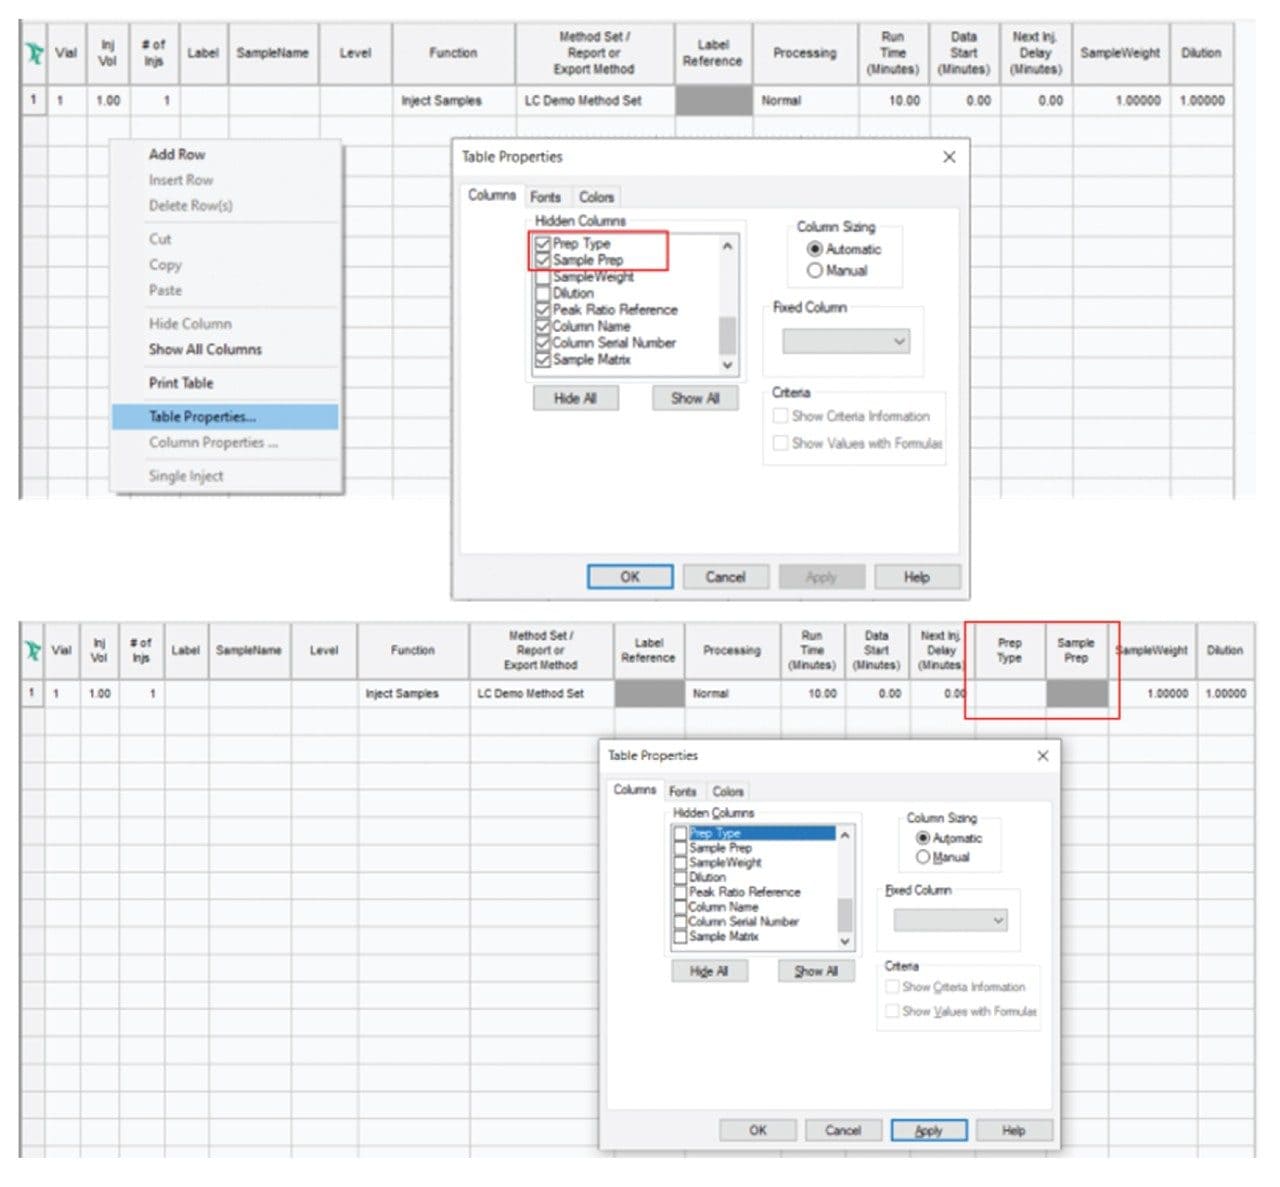Open Fixed Column dropdown in lower dialog
The width and height of the screenshot is (1280, 1187).
pos(950,920)
